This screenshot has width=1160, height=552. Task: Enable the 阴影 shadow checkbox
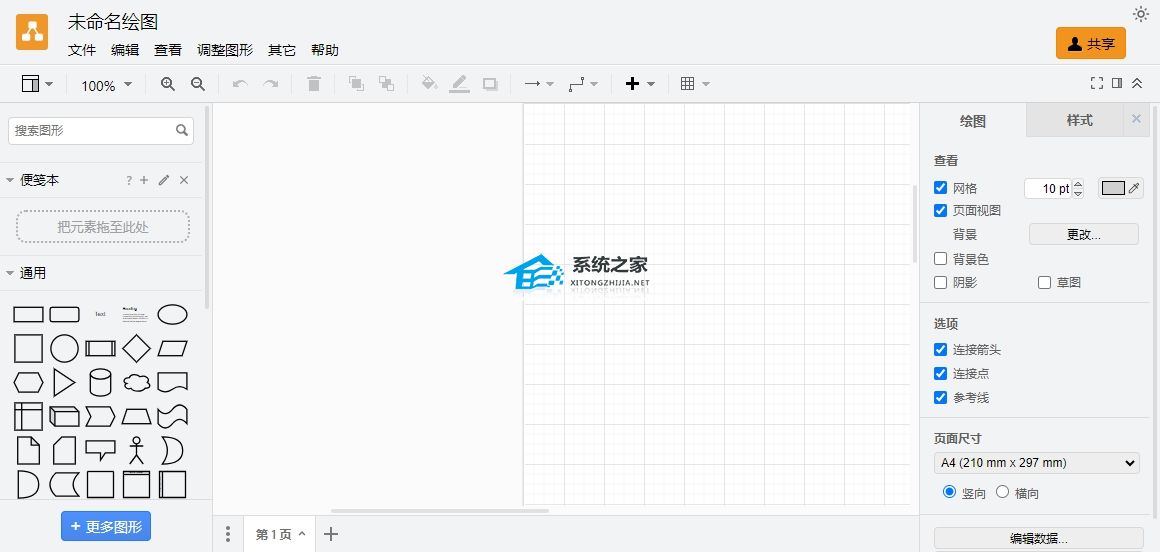[x=940, y=283]
